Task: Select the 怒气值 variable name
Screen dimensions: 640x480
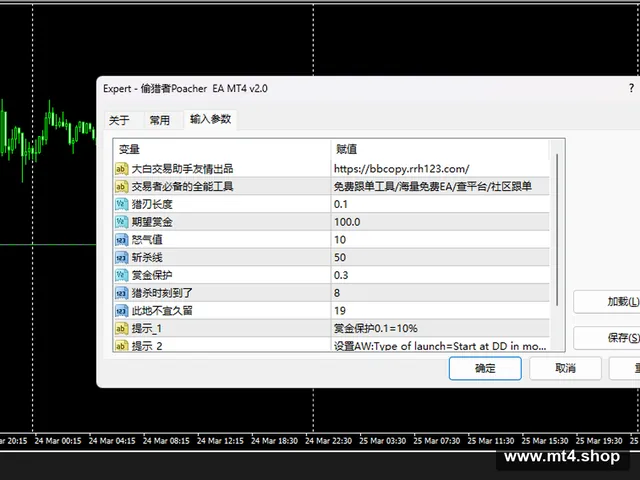Action: (x=147, y=240)
